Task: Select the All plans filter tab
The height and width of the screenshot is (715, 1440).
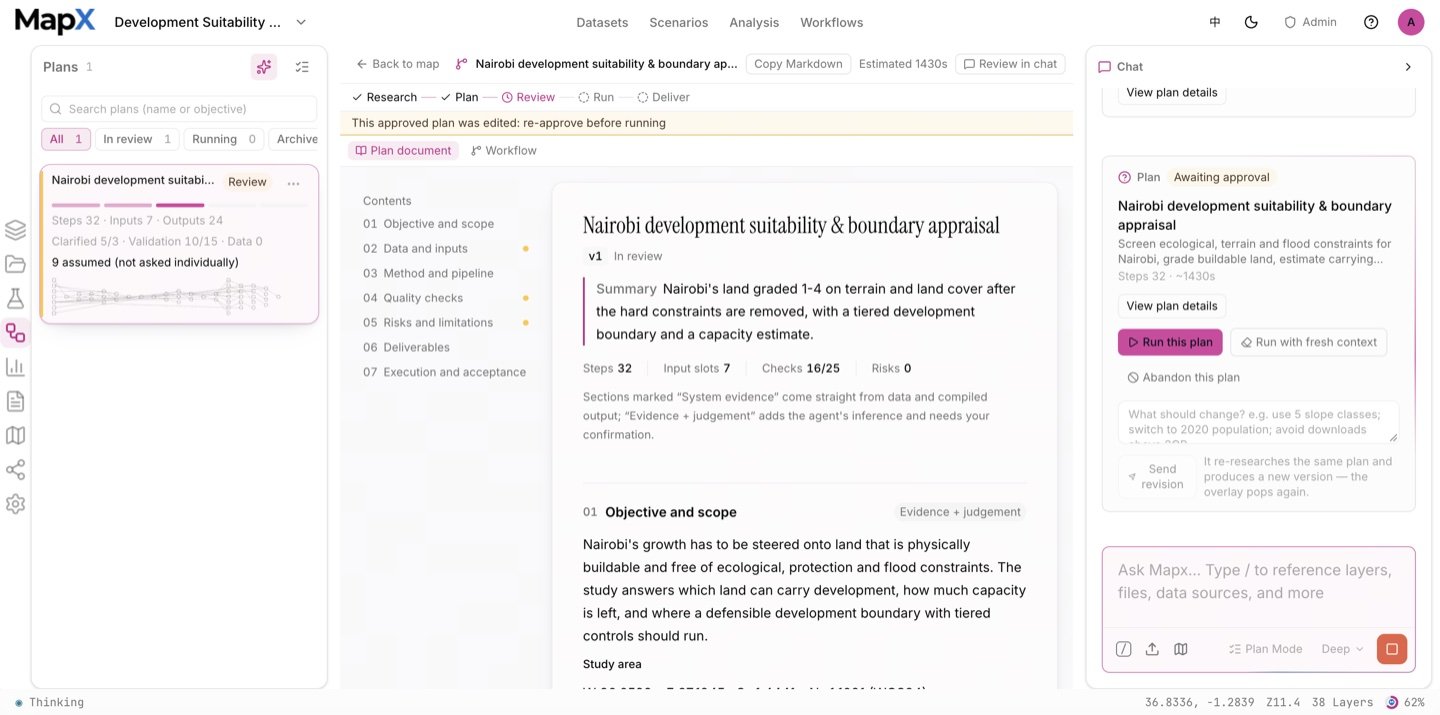Action: (66, 139)
